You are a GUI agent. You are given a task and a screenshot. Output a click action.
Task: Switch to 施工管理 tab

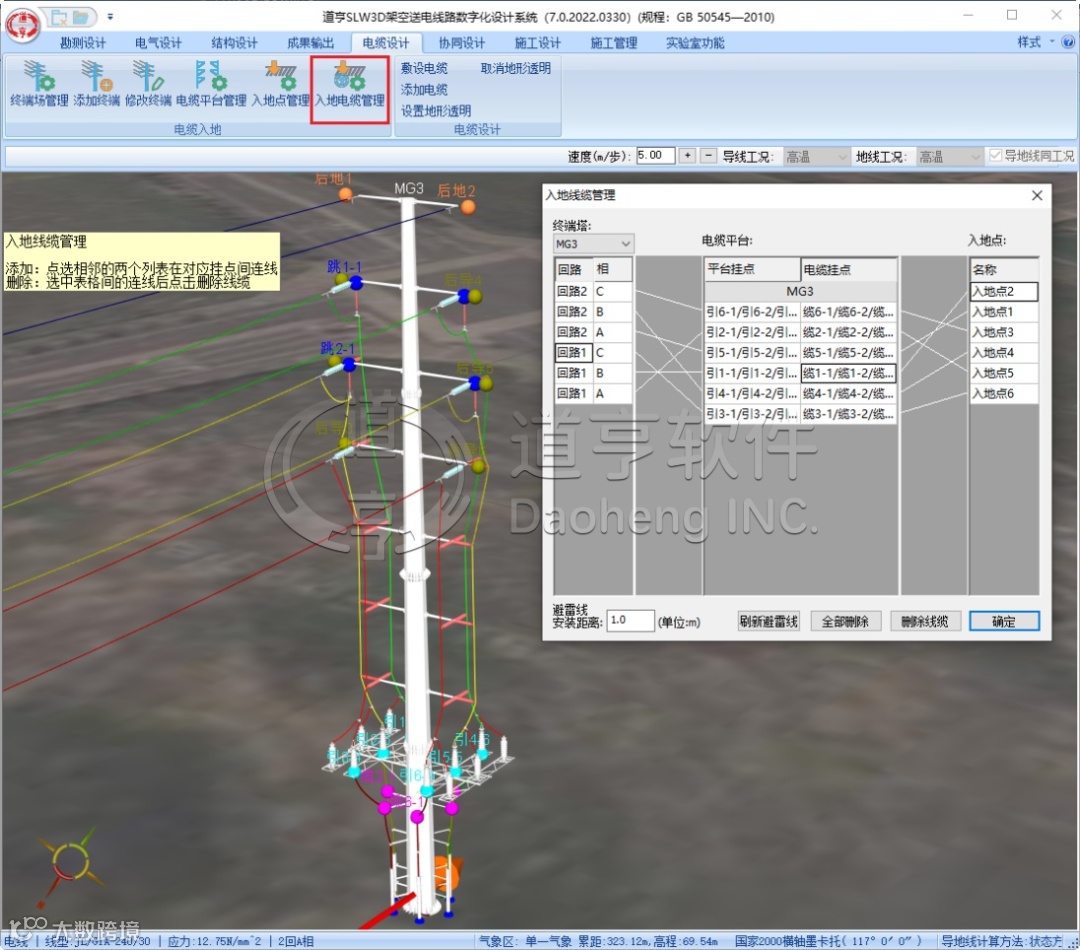613,43
